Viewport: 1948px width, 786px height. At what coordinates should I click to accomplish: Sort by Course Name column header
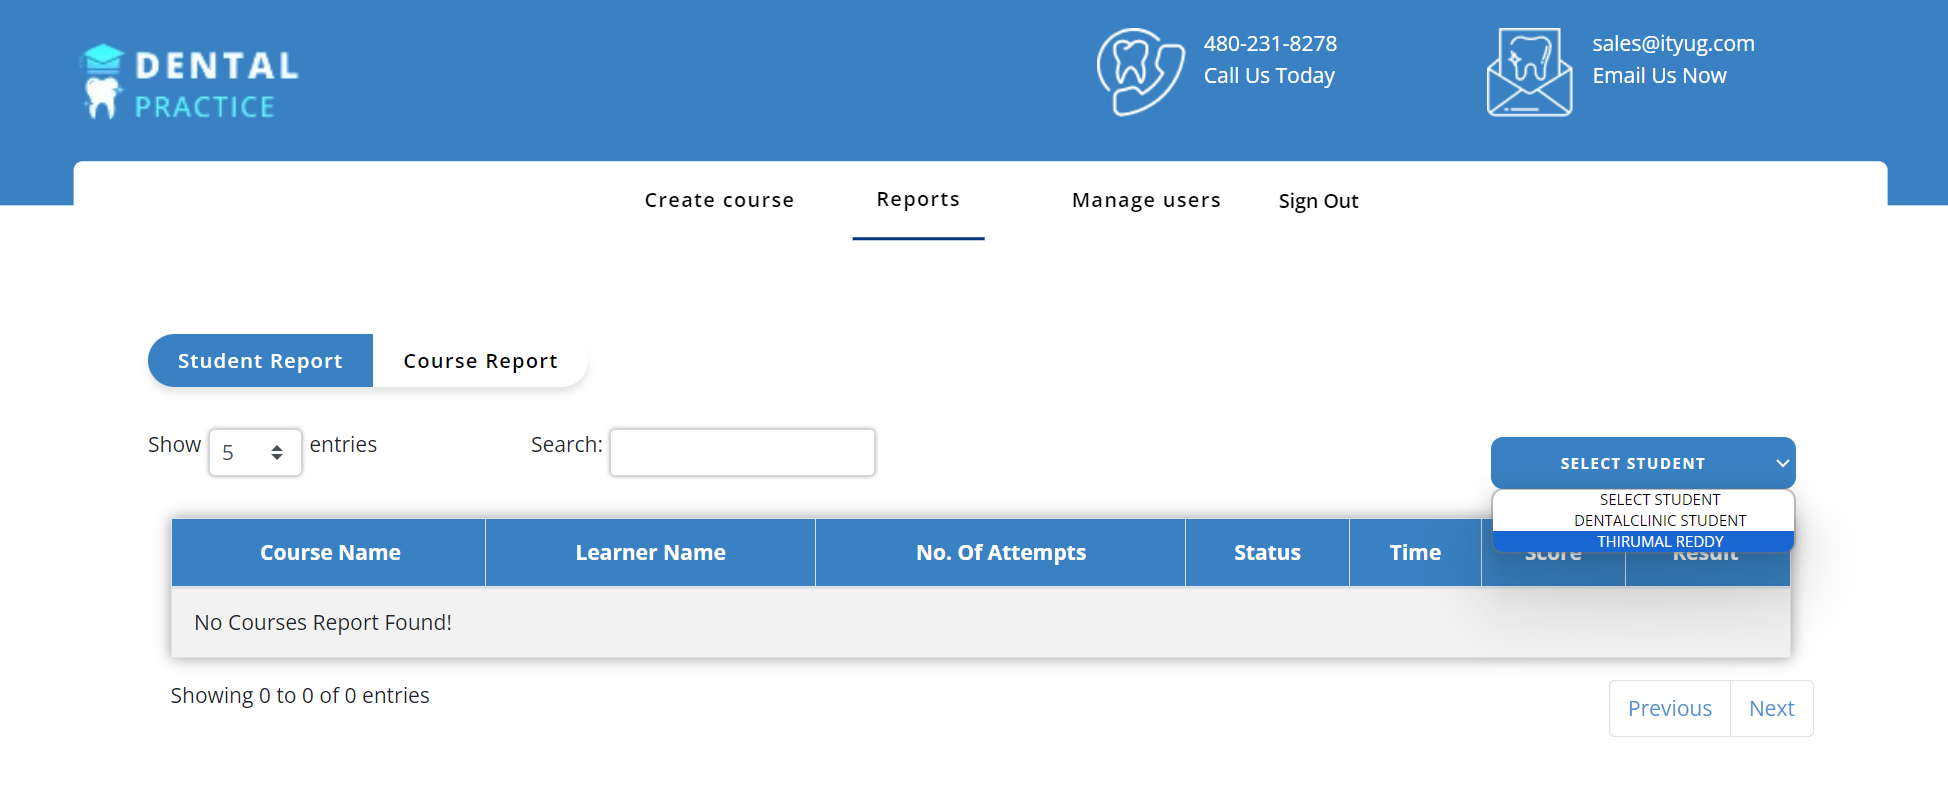pyautogui.click(x=329, y=553)
